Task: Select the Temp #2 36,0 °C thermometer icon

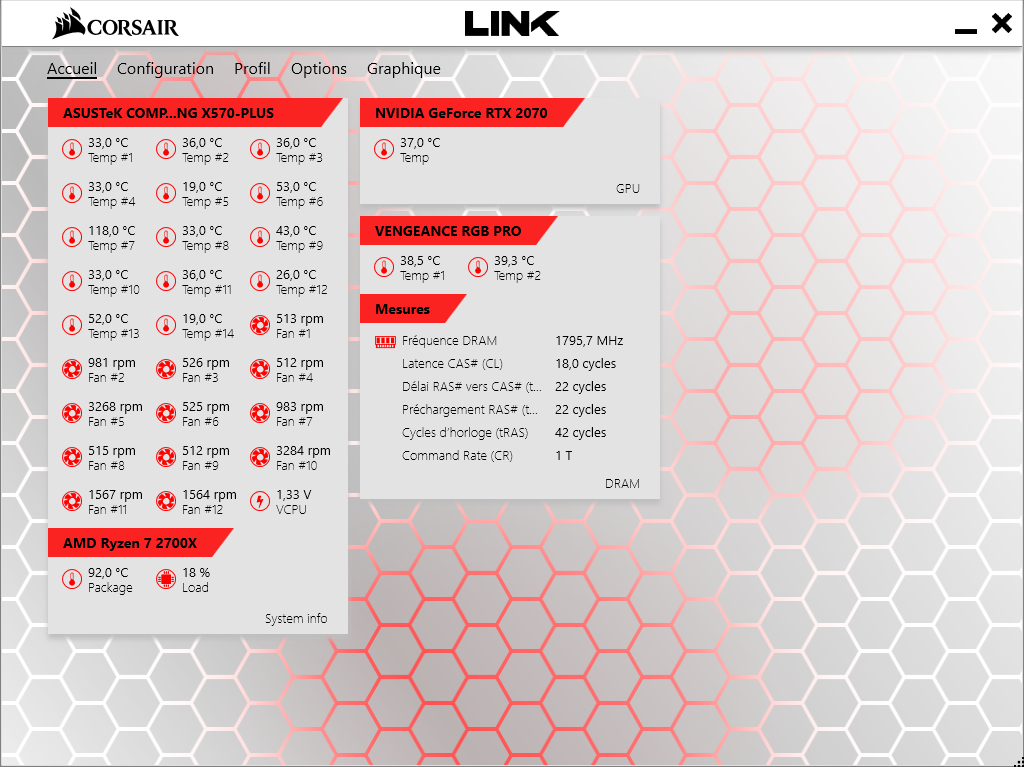Action: click(x=166, y=150)
